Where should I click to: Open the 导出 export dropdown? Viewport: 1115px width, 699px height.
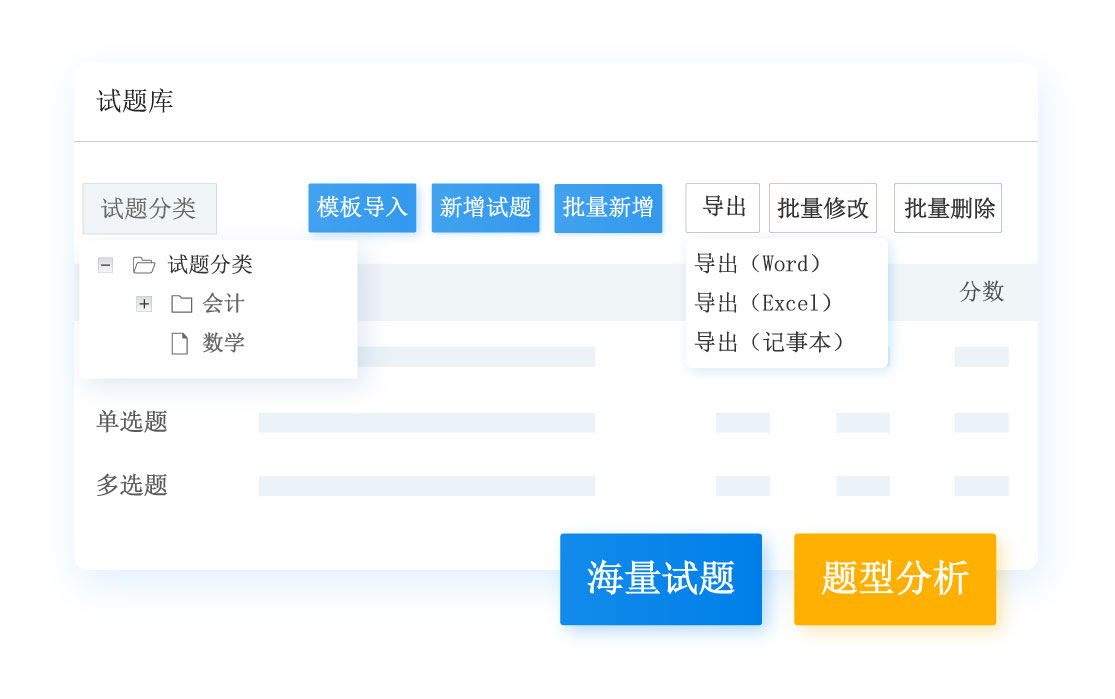(723, 208)
